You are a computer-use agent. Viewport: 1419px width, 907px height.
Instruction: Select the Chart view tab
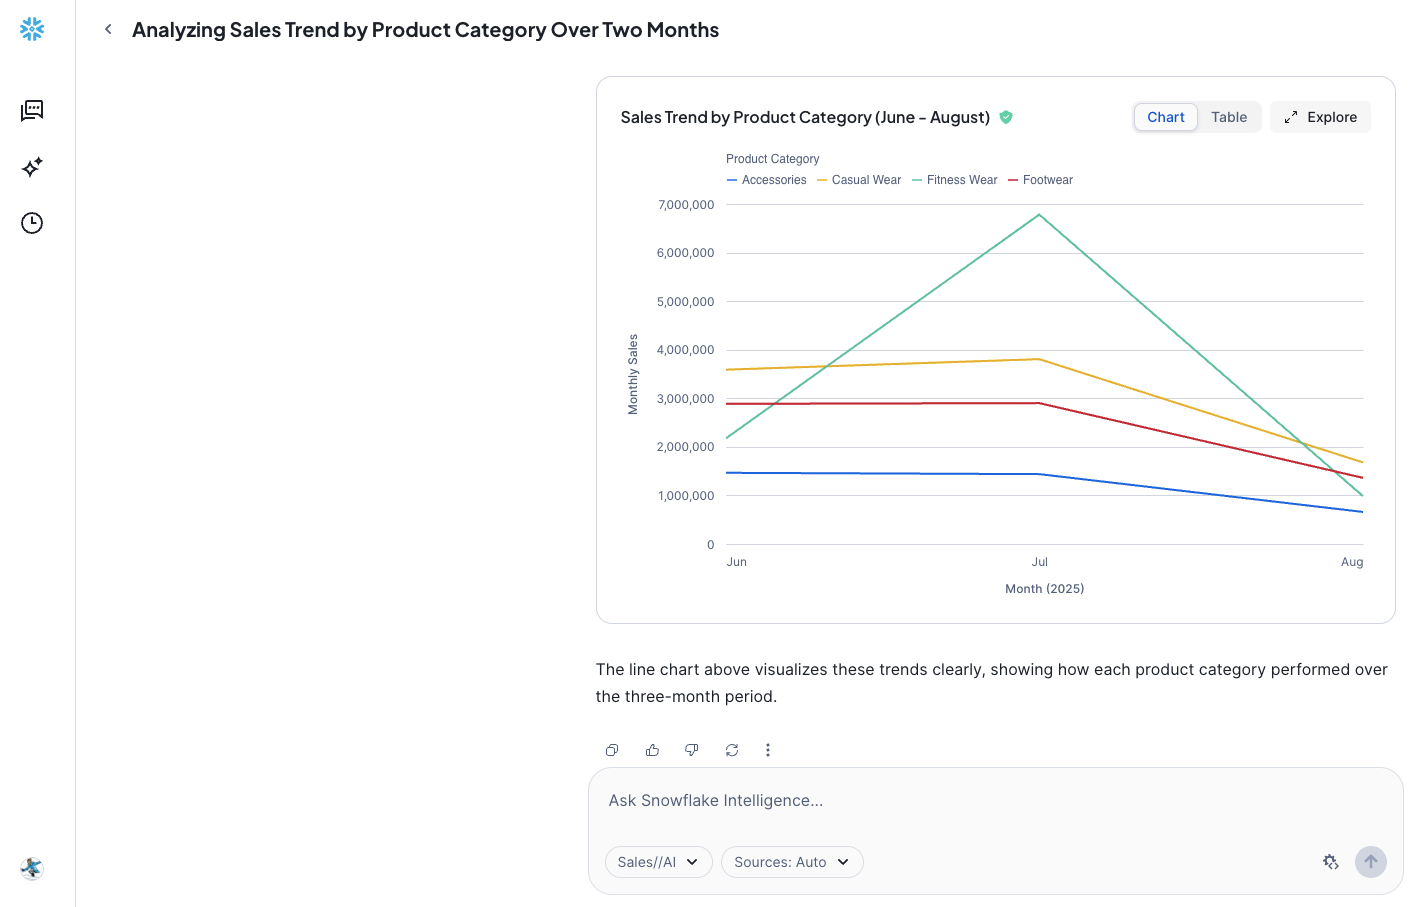[1165, 117]
